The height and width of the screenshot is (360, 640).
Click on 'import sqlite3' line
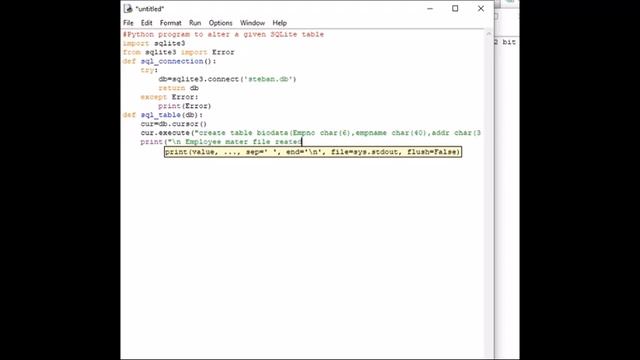coord(154,43)
